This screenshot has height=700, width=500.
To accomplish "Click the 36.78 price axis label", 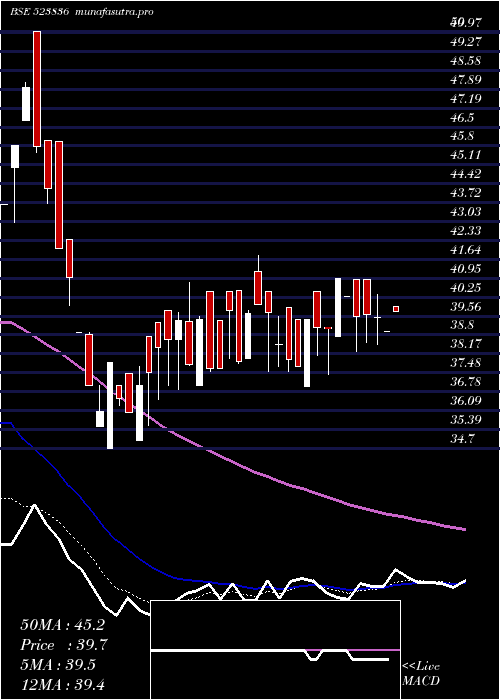I will (467, 382).
